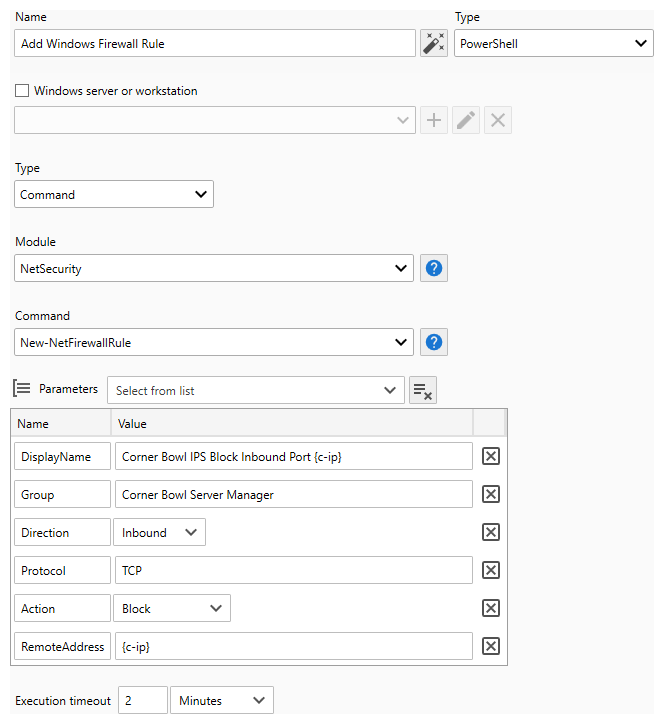The image size is (664, 724).
Task: Remove the DisplayName parameter row
Action: tap(490, 456)
